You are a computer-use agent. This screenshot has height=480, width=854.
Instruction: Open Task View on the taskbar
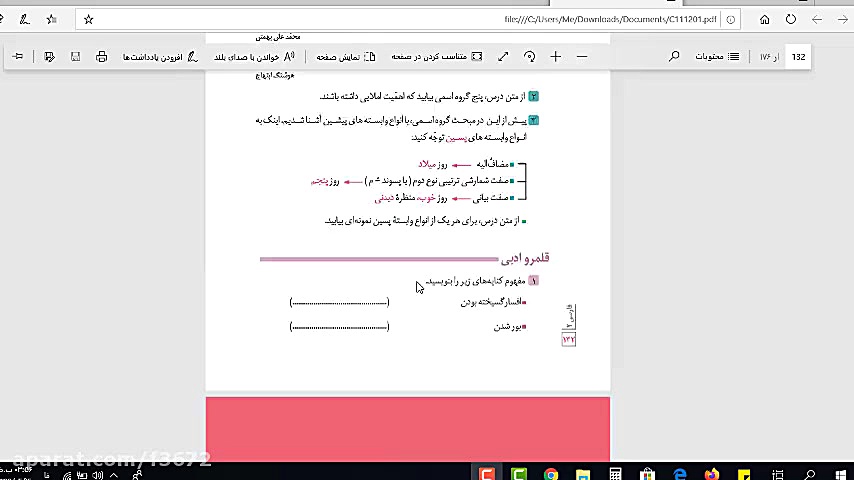[778, 474]
